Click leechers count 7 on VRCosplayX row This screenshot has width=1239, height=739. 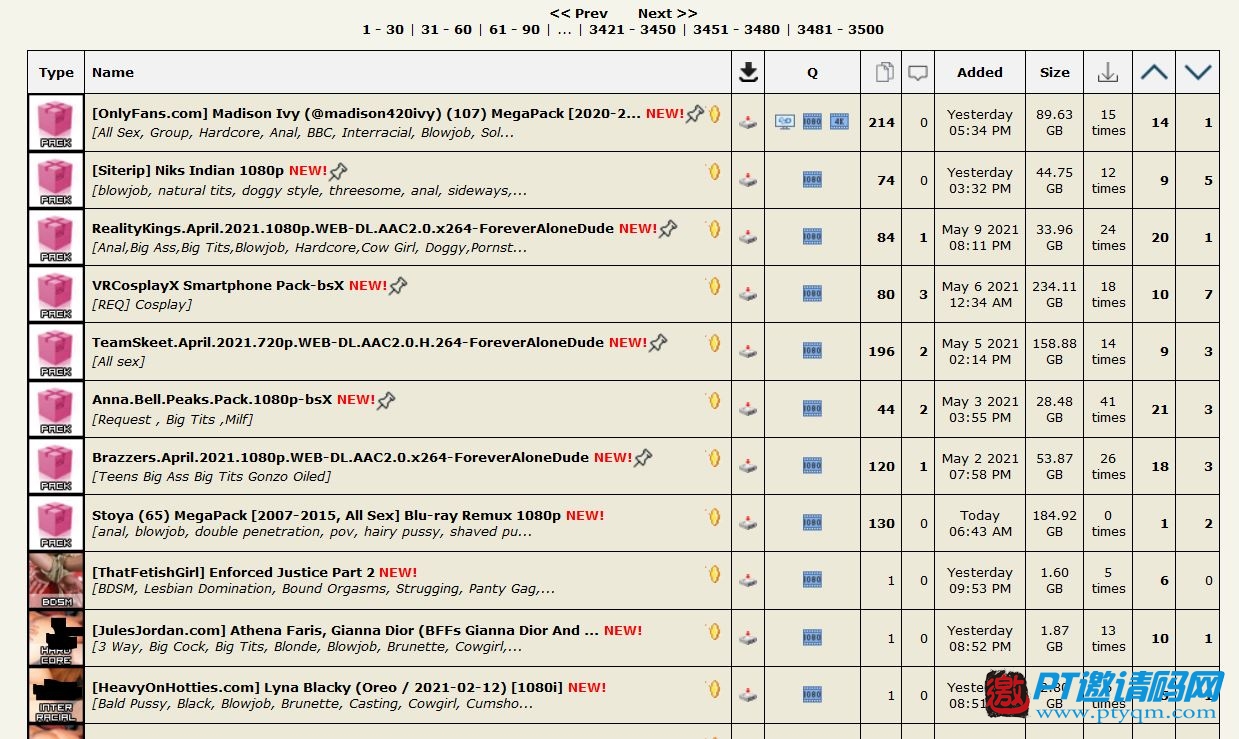point(1208,295)
